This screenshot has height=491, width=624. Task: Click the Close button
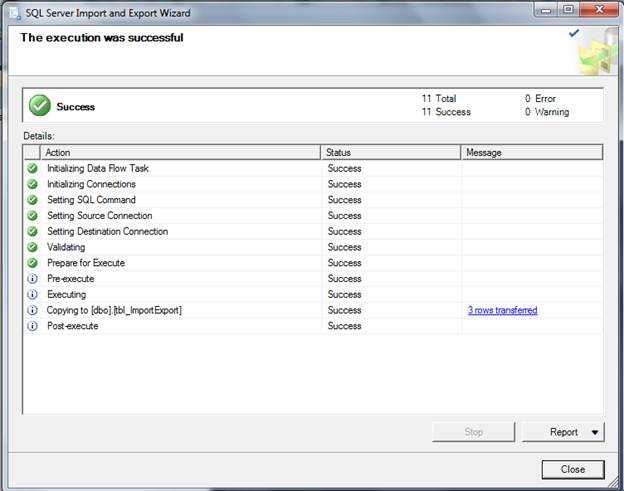[x=573, y=470]
